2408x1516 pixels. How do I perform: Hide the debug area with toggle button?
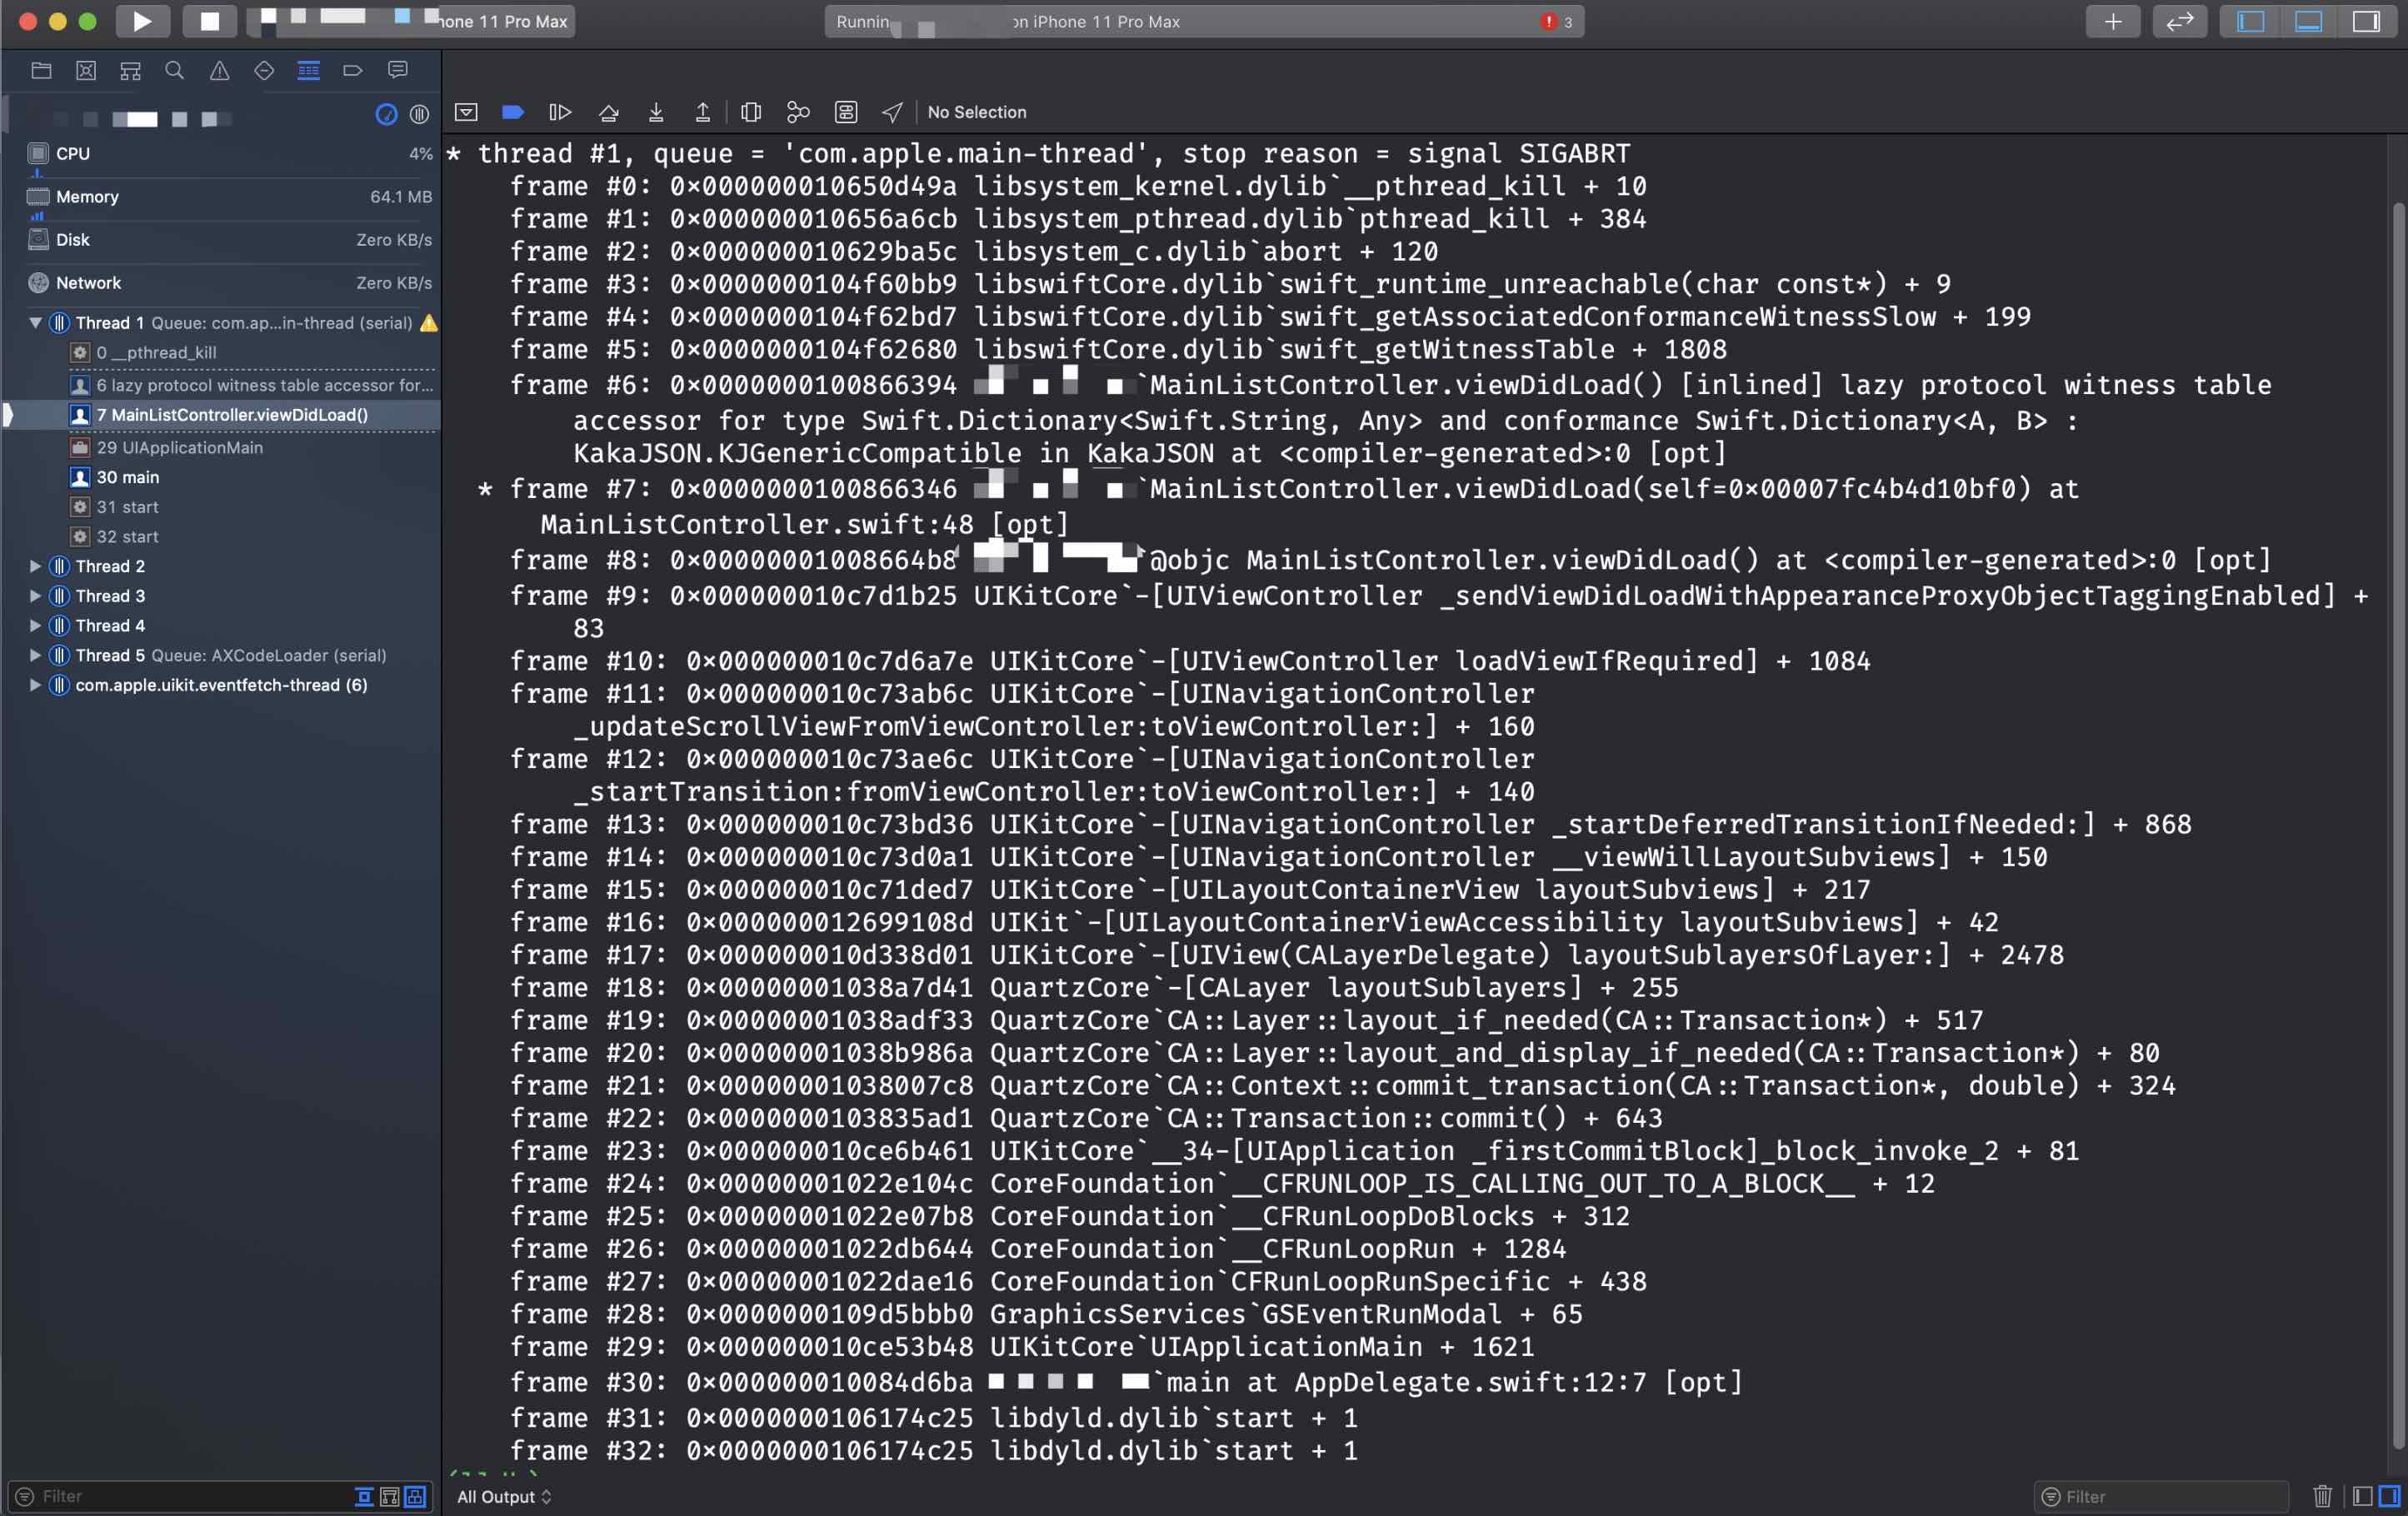[x=466, y=112]
